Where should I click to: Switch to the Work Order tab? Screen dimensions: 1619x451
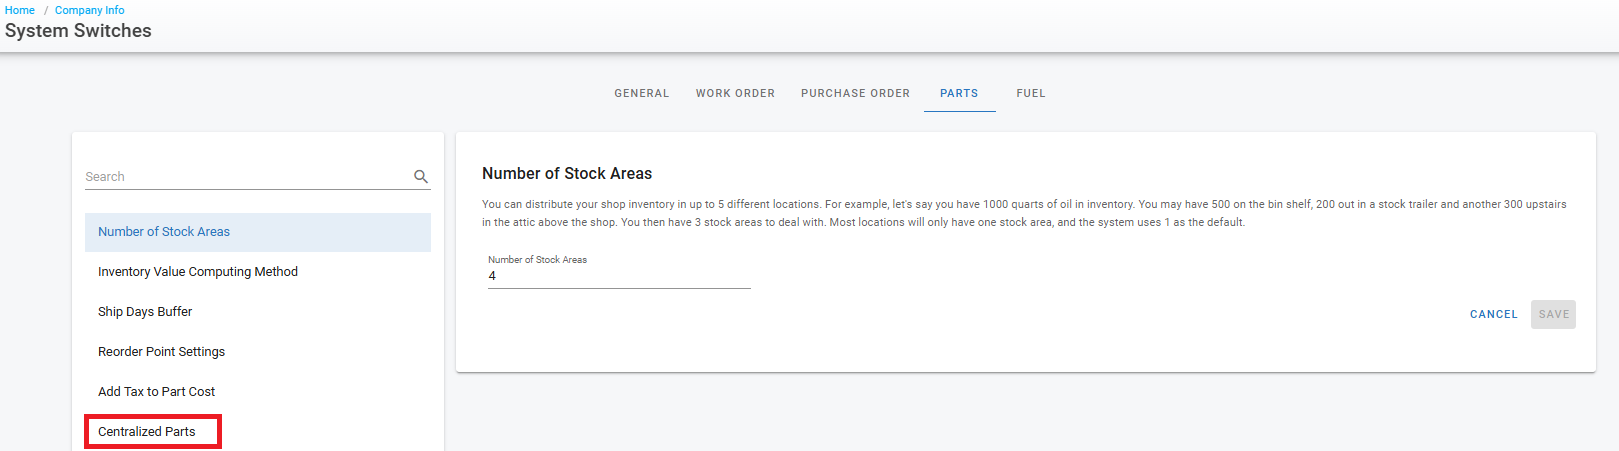coord(735,93)
